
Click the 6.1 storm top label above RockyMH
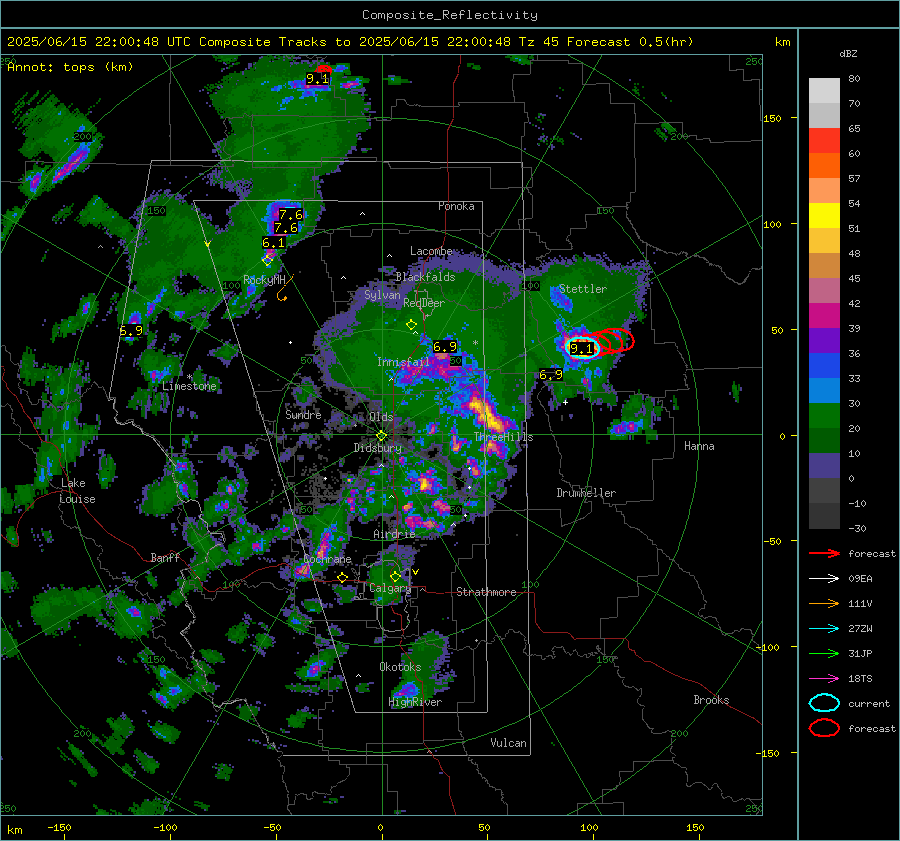pyautogui.click(x=273, y=243)
